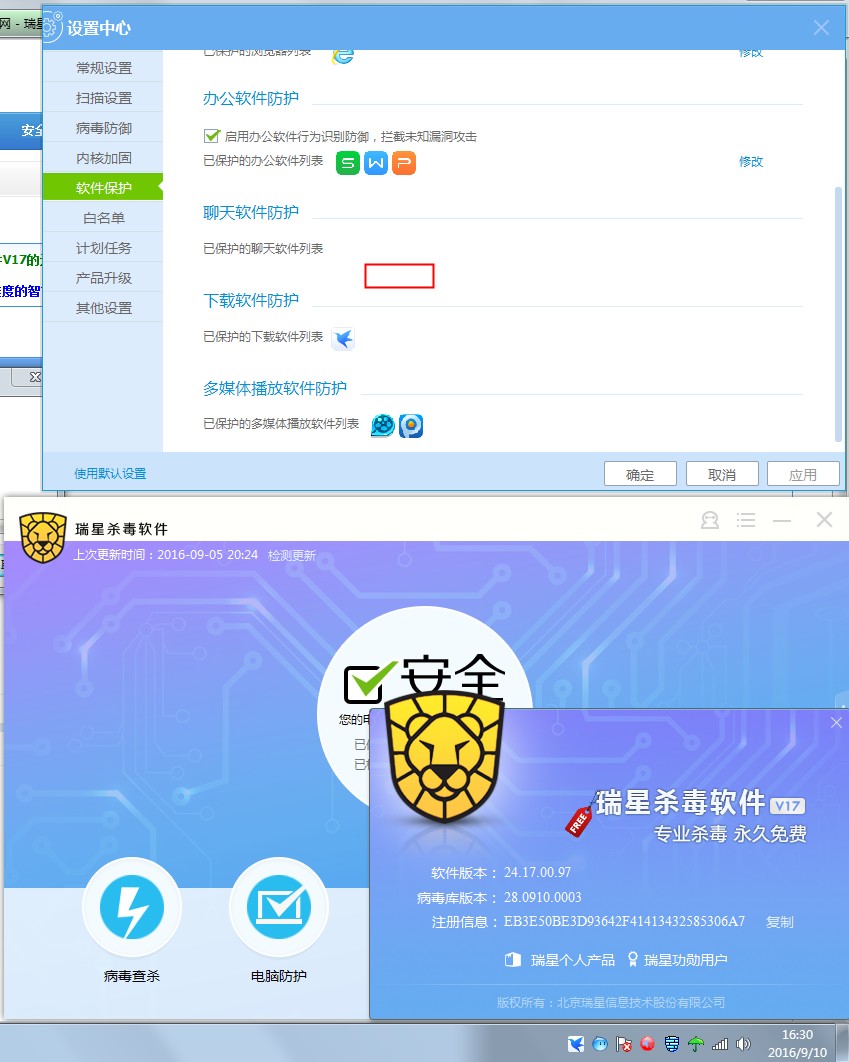Click the Virus Scan lightning bolt icon
The width and height of the screenshot is (849, 1062).
tap(132, 908)
